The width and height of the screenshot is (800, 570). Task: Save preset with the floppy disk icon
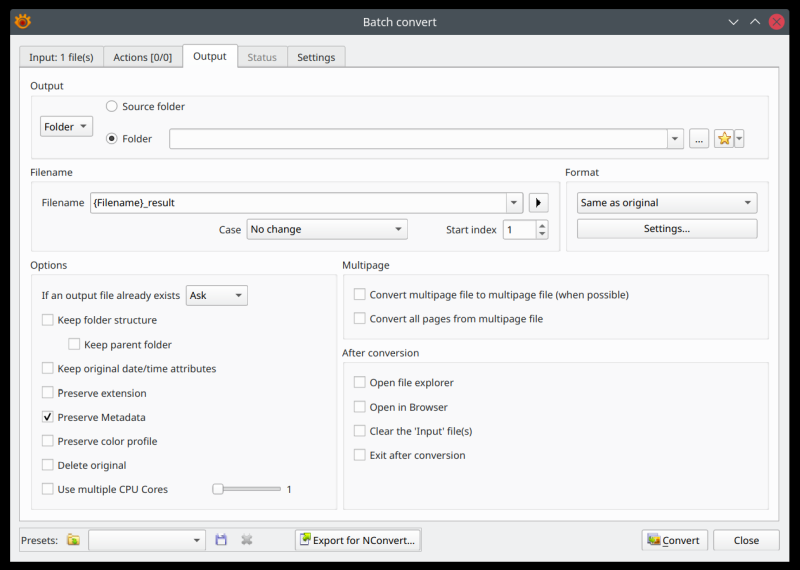tap(221, 540)
